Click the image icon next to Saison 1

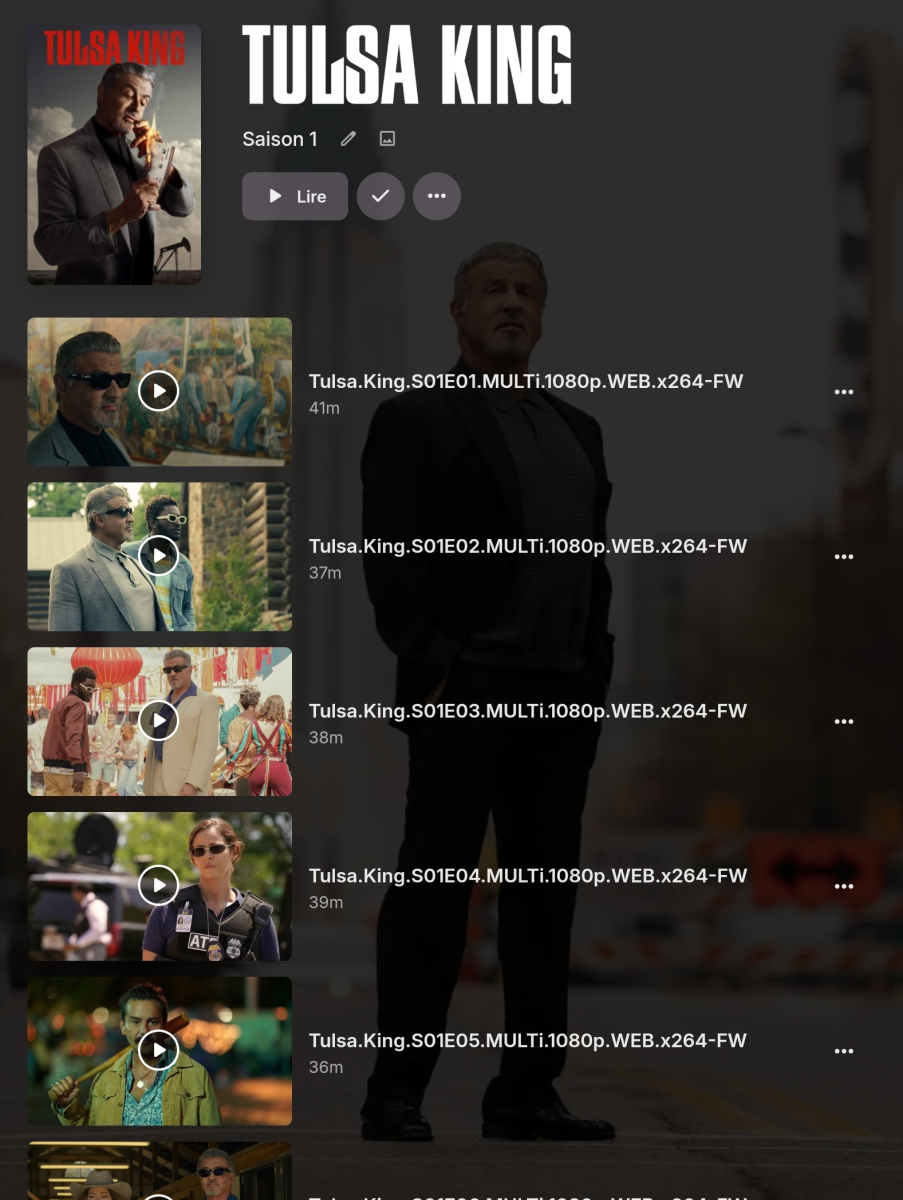tap(388, 139)
